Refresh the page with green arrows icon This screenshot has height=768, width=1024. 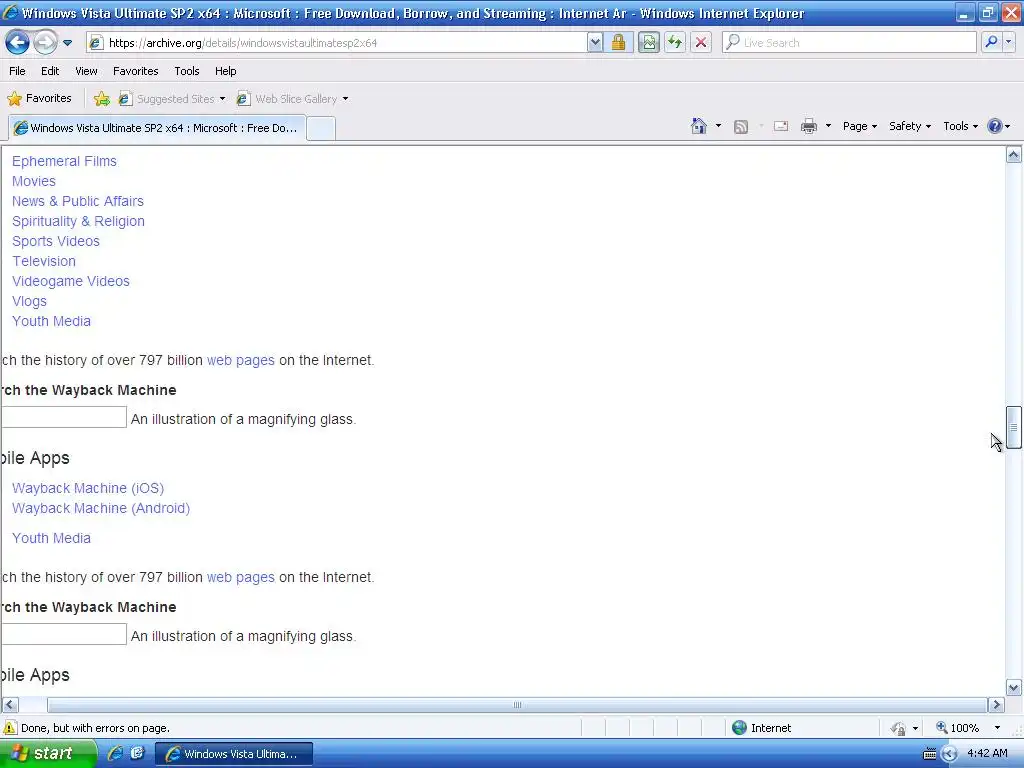[x=675, y=43]
